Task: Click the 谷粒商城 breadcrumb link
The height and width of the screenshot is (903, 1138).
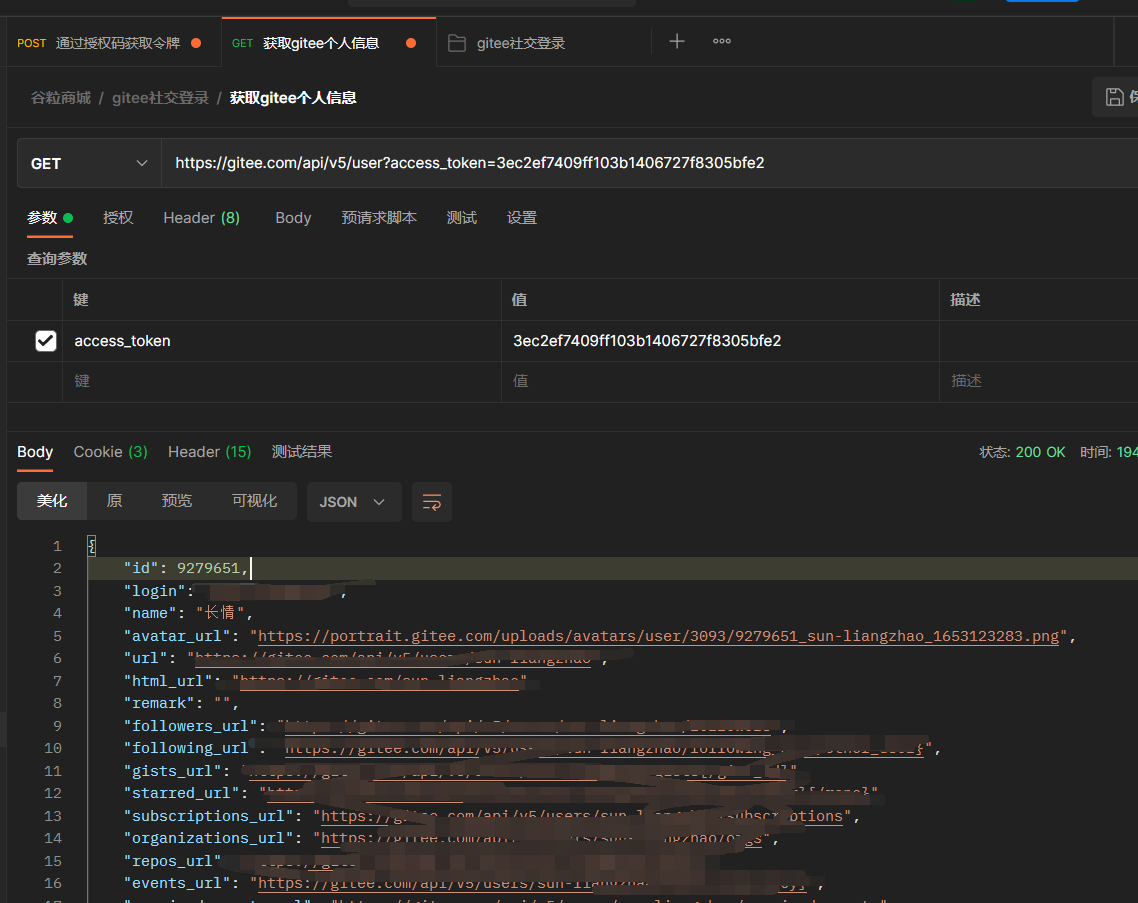Action: [60, 98]
